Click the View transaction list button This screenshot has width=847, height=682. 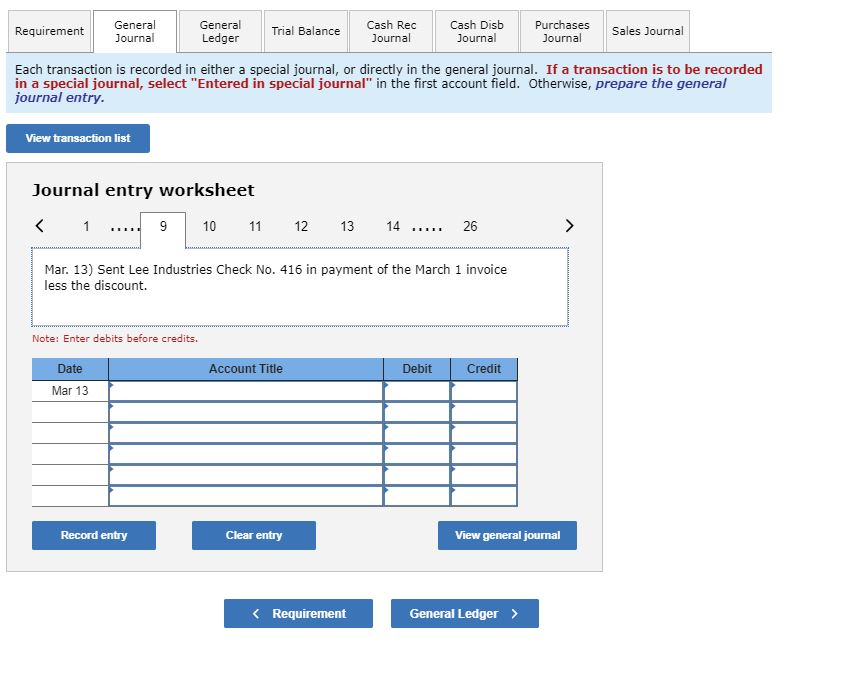tap(77, 138)
